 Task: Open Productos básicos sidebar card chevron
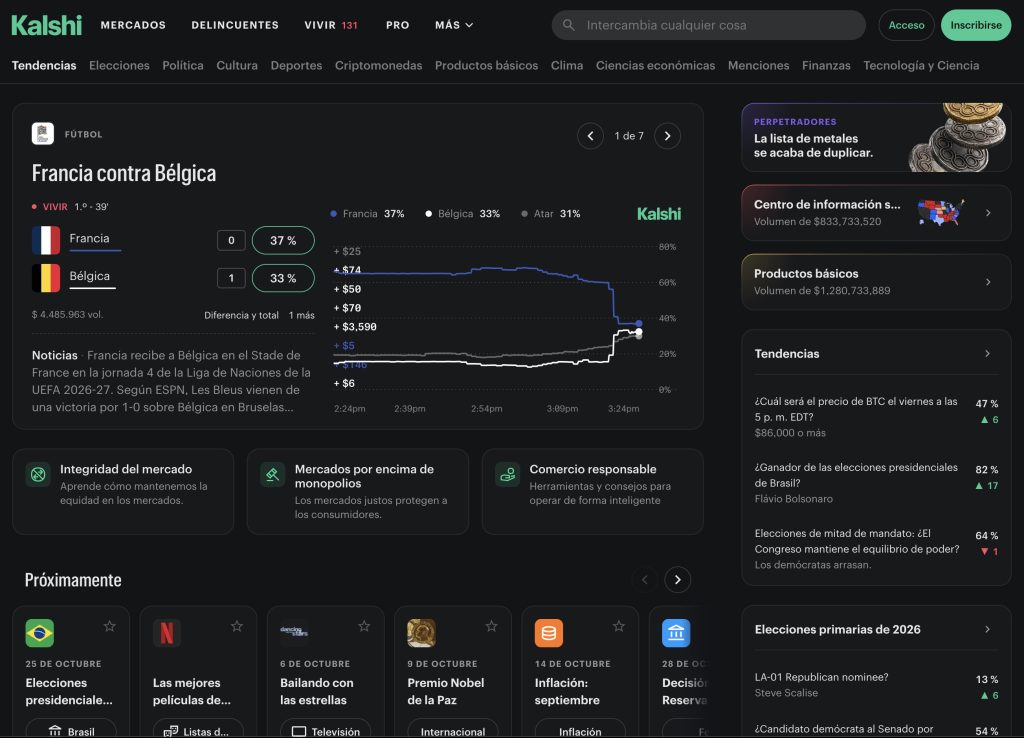(x=988, y=282)
